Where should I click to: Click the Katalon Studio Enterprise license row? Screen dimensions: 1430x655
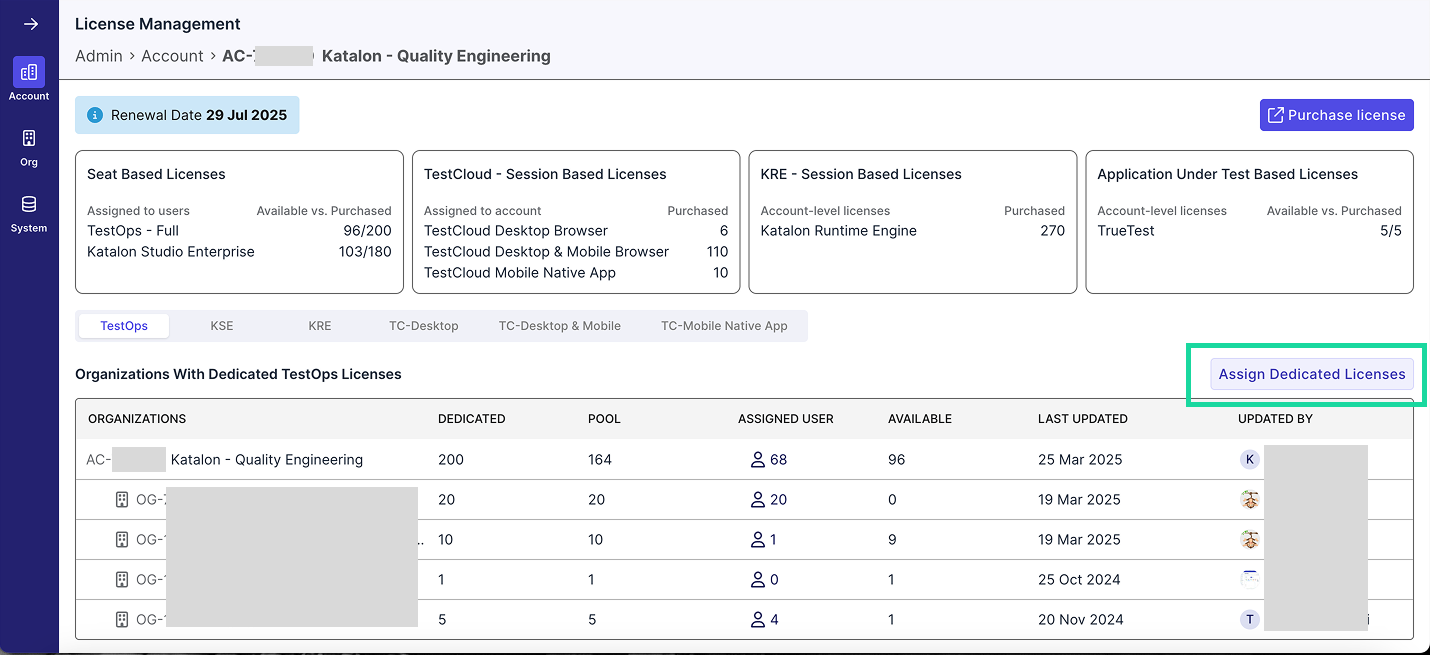pyautogui.click(x=239, y=252)
